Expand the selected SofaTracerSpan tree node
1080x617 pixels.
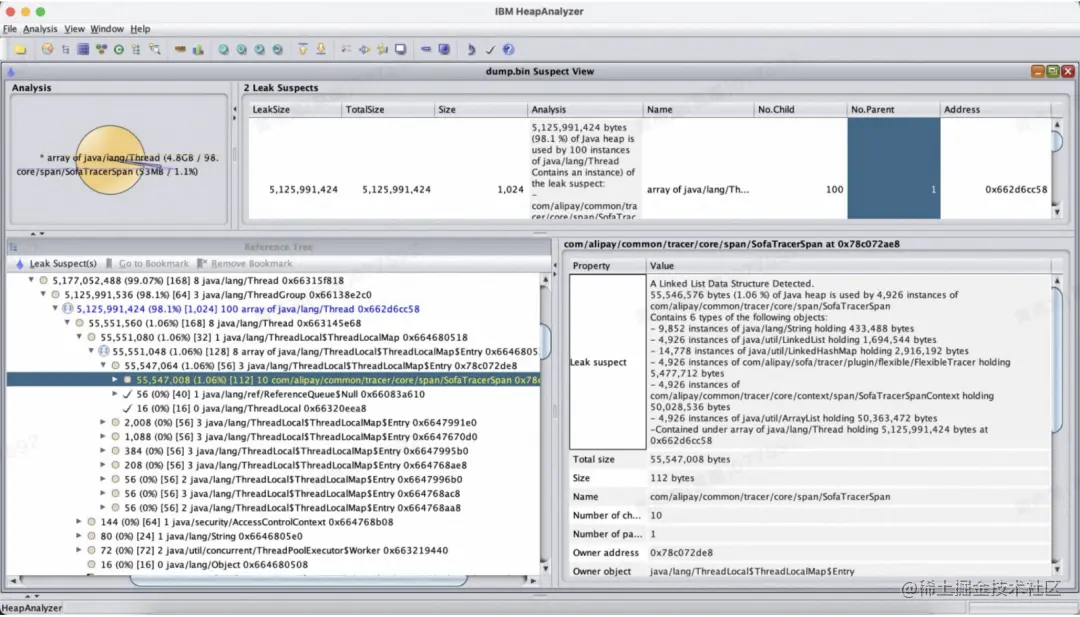coord(116,379)
